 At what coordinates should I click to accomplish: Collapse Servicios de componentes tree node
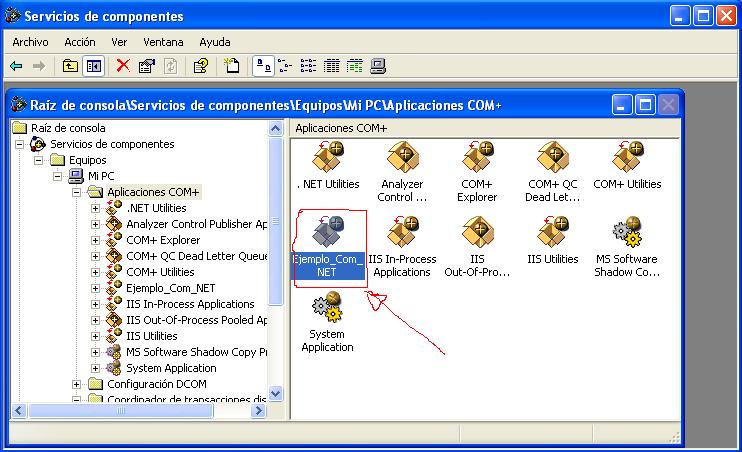pyautogui.click(x=19, y=144)
